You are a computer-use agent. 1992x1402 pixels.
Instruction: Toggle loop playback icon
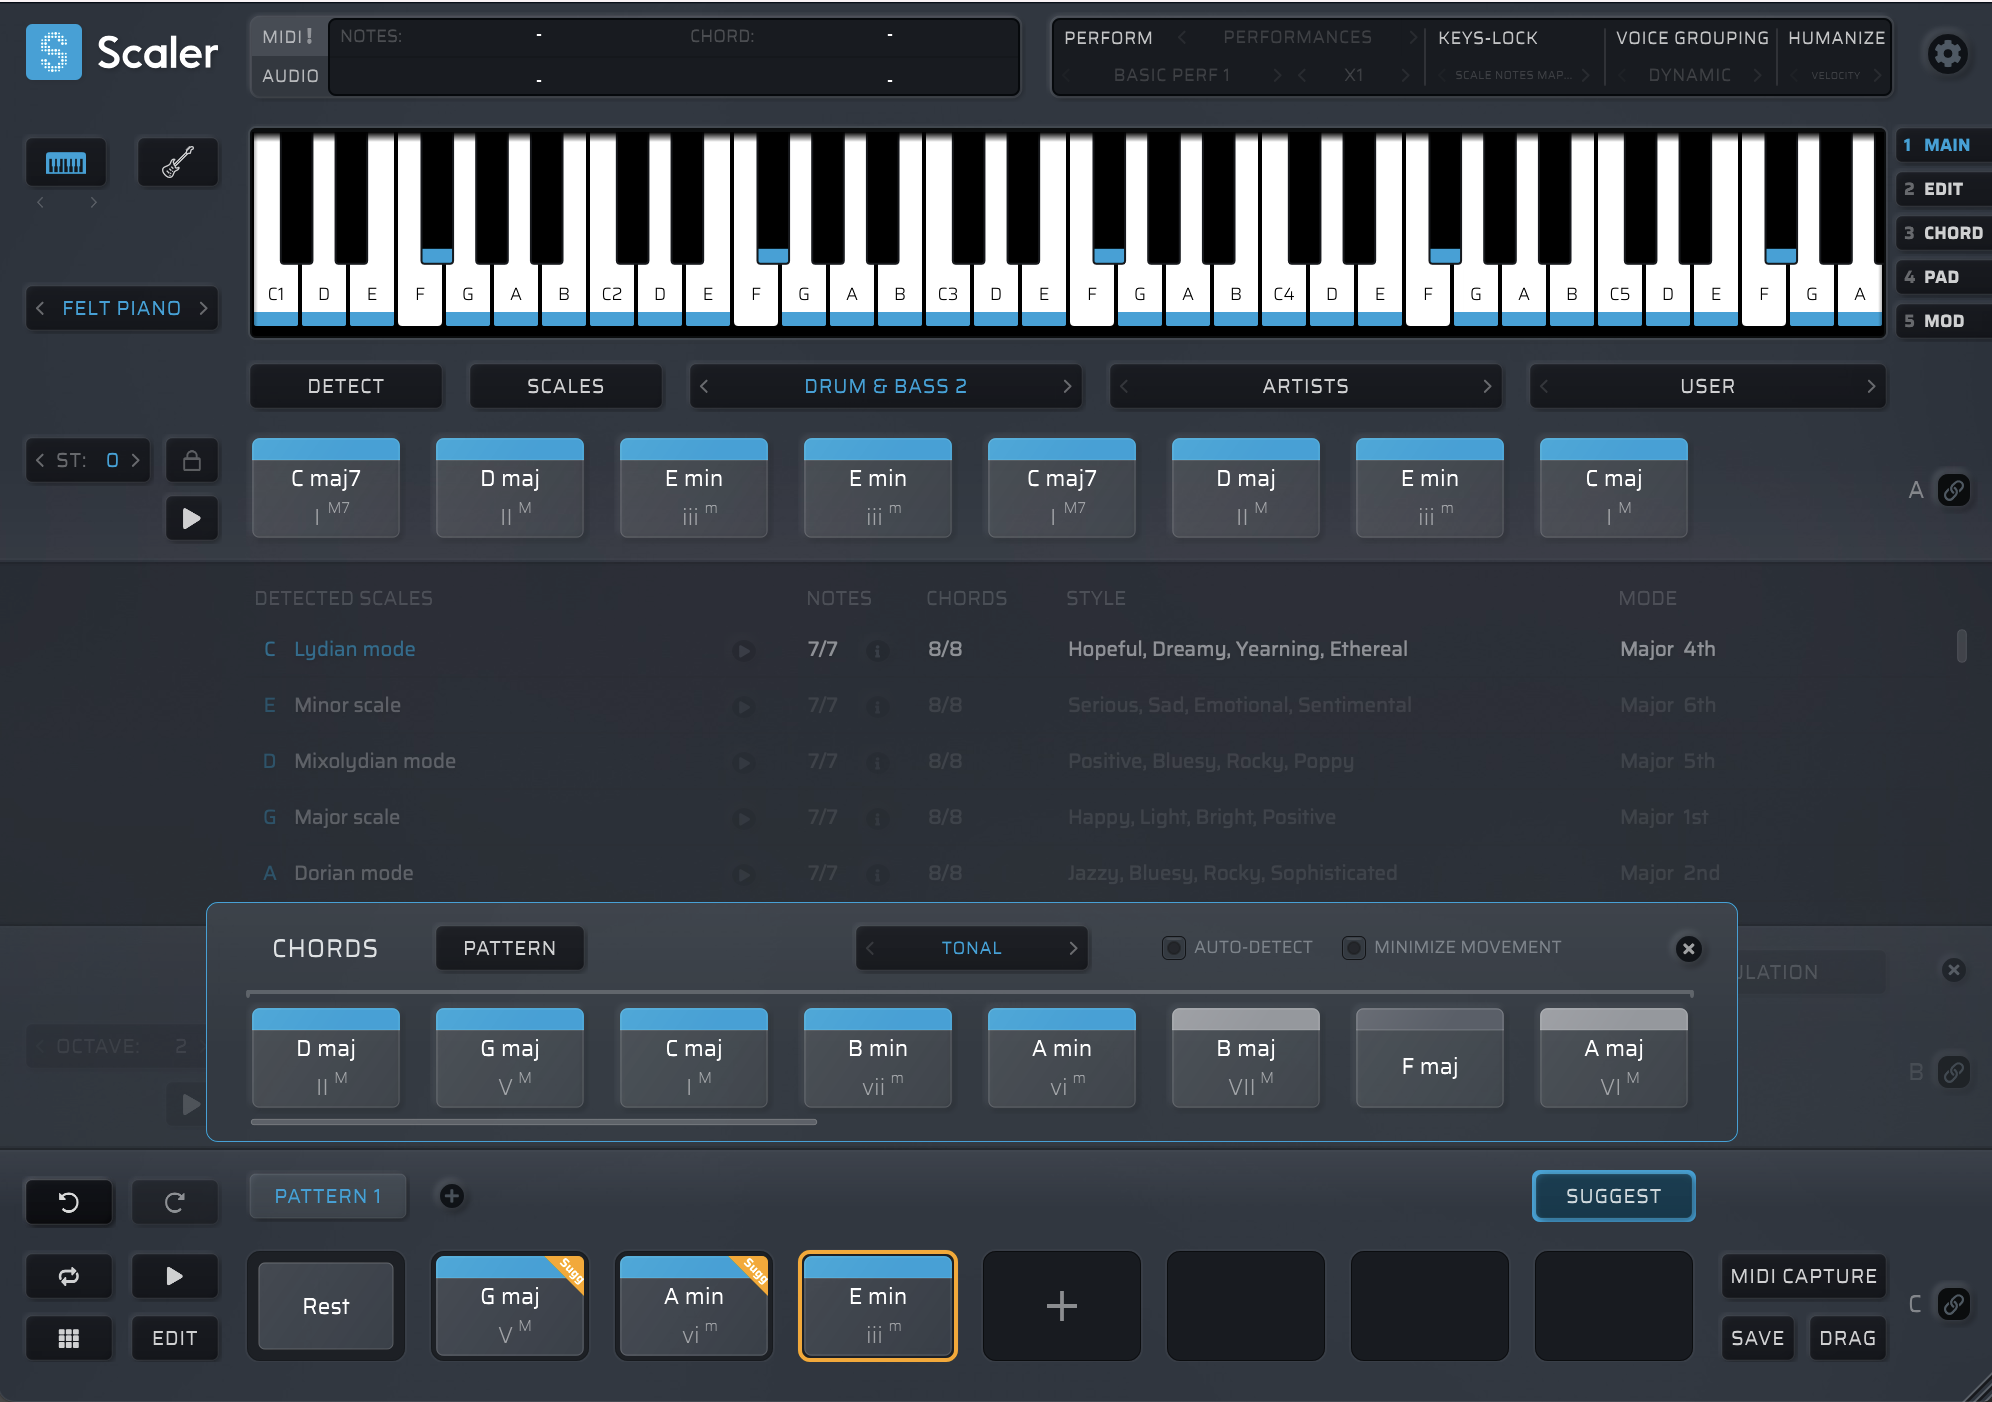tap(69, 1276)
